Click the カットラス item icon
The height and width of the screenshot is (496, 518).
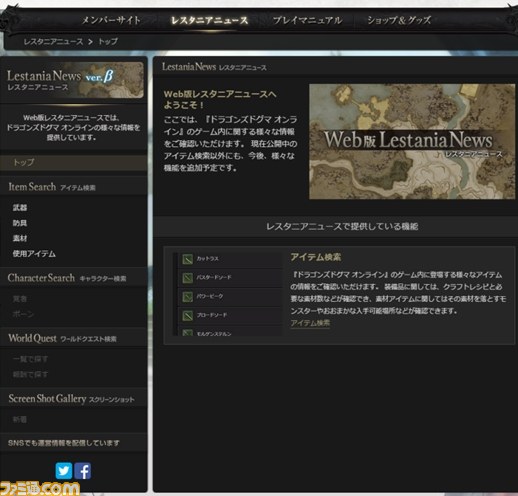[187, 259]
